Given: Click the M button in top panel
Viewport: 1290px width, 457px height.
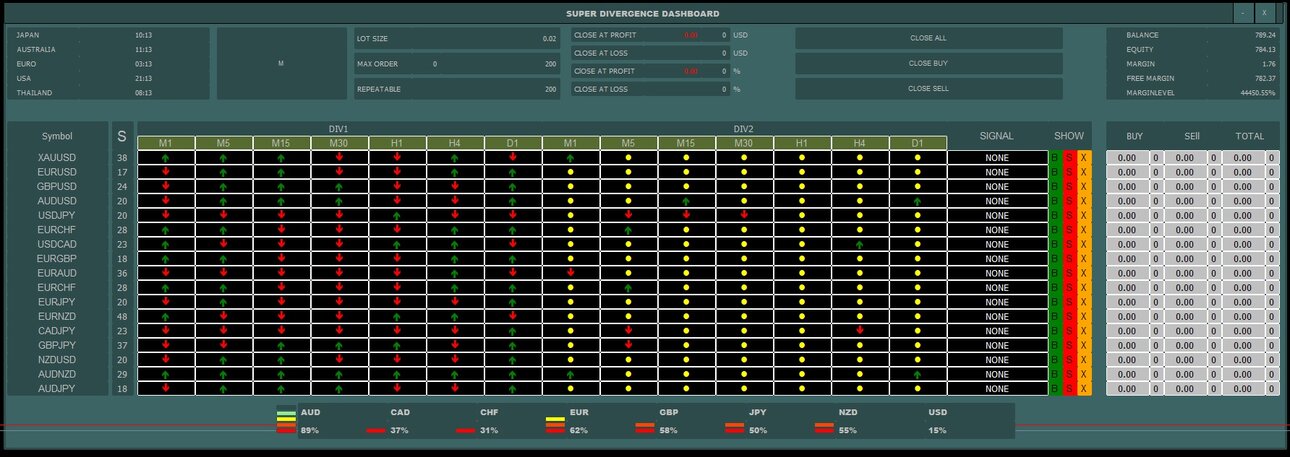Looking at the screenshot, I should point(281,63).
